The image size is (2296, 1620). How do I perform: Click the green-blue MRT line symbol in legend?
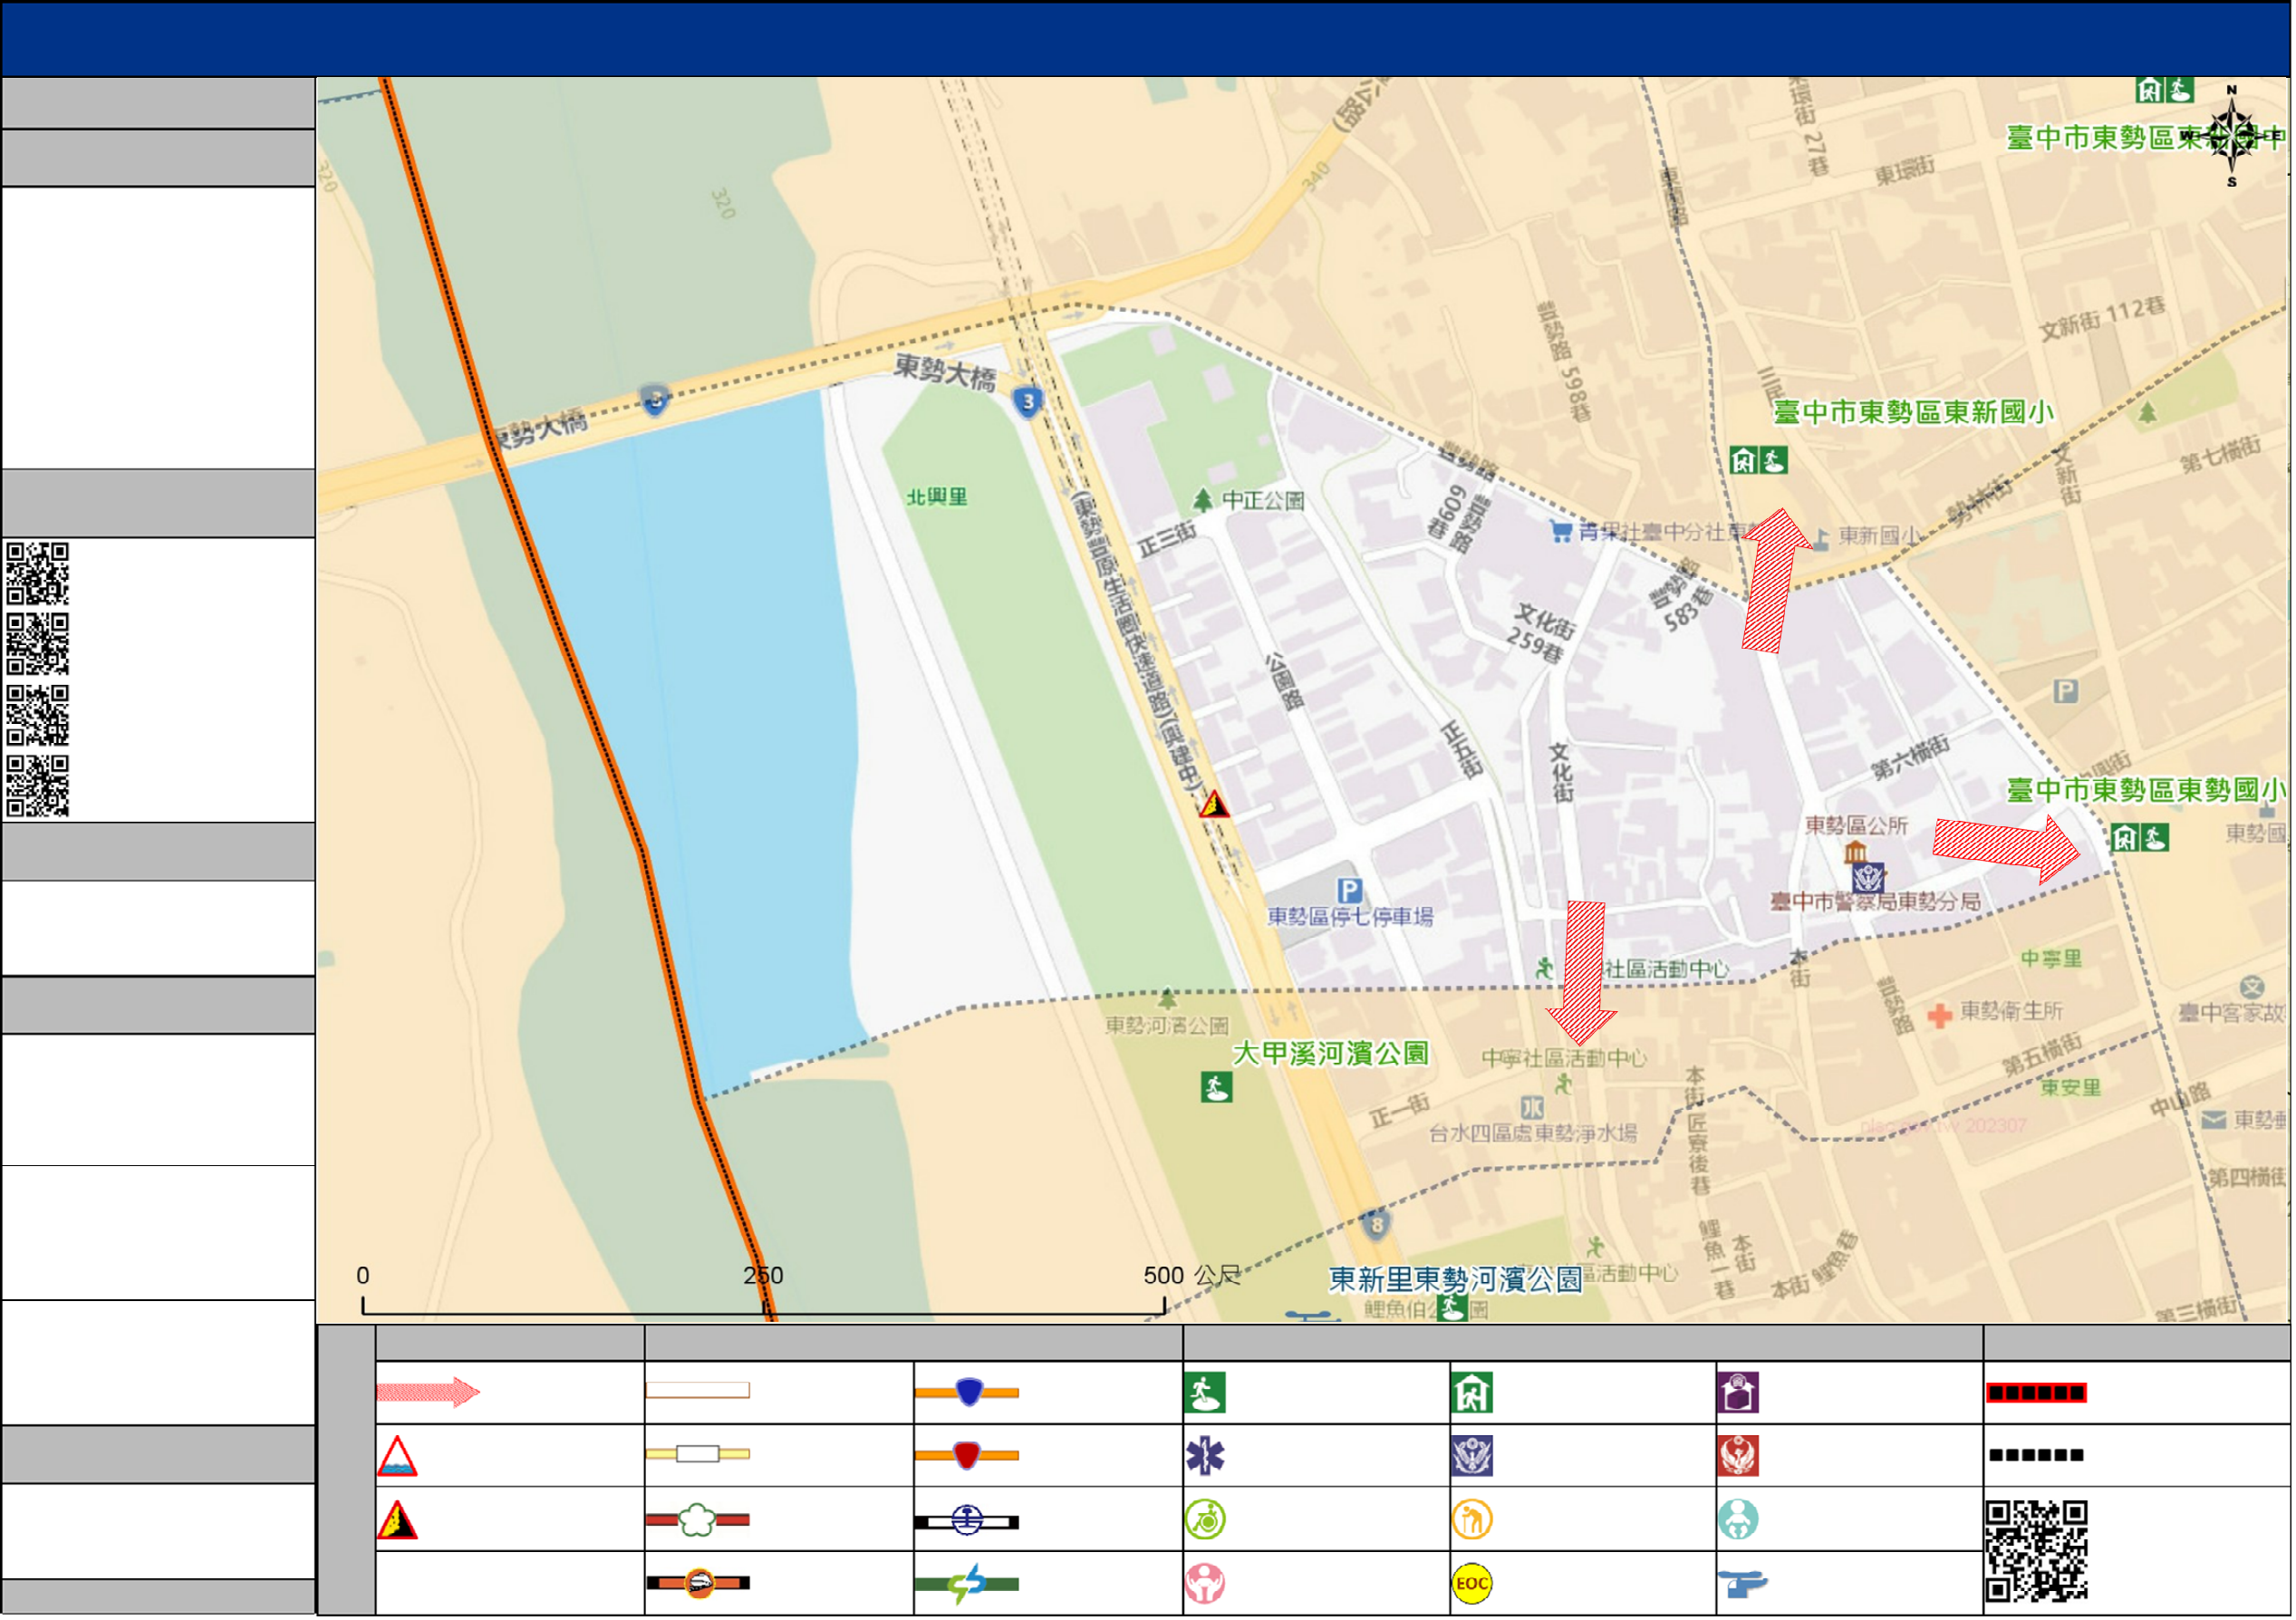(967, 1585)
